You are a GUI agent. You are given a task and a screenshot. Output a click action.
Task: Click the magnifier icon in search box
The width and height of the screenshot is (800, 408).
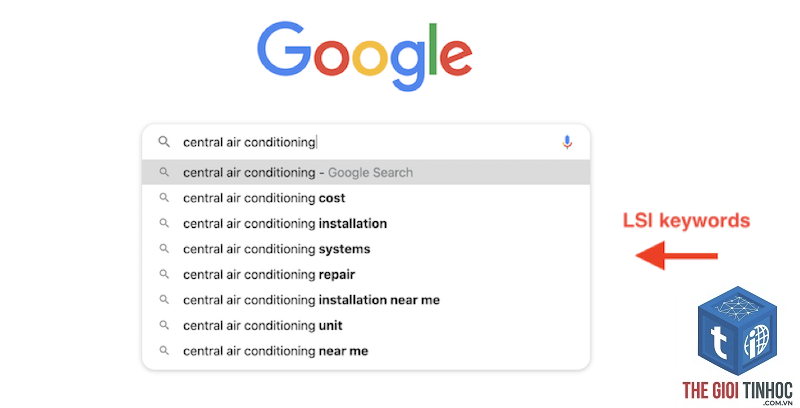[x=164, y=142]
